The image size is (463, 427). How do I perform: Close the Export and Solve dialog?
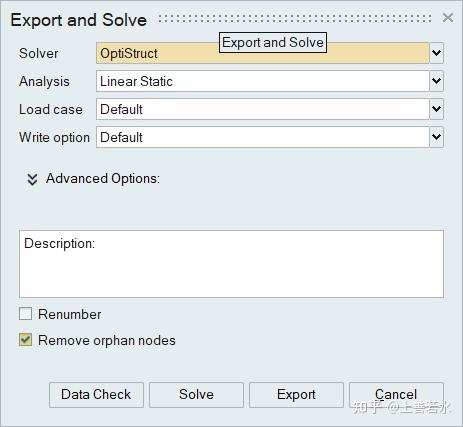click(448, 18)
